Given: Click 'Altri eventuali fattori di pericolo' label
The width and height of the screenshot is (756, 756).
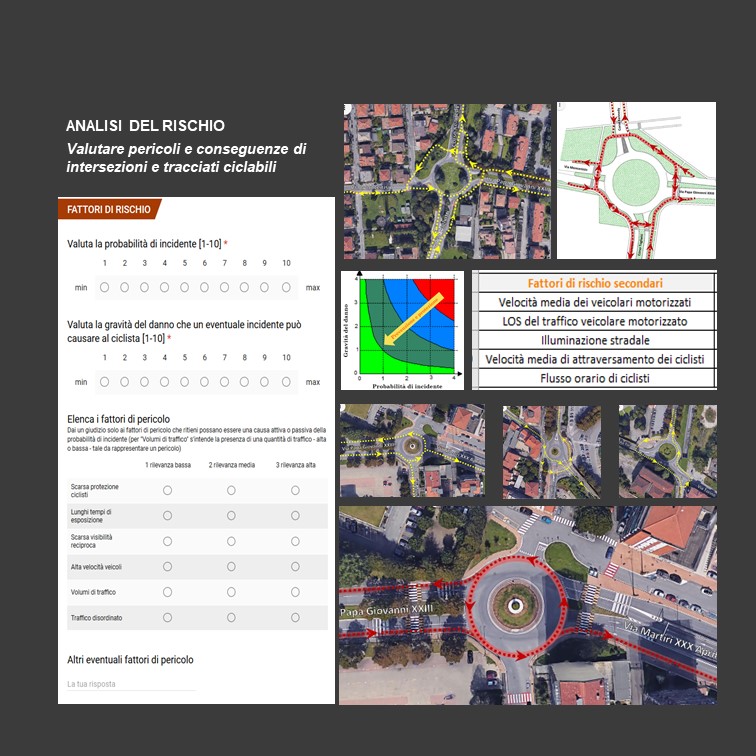Looking at the screenshot, I should 130,660.
